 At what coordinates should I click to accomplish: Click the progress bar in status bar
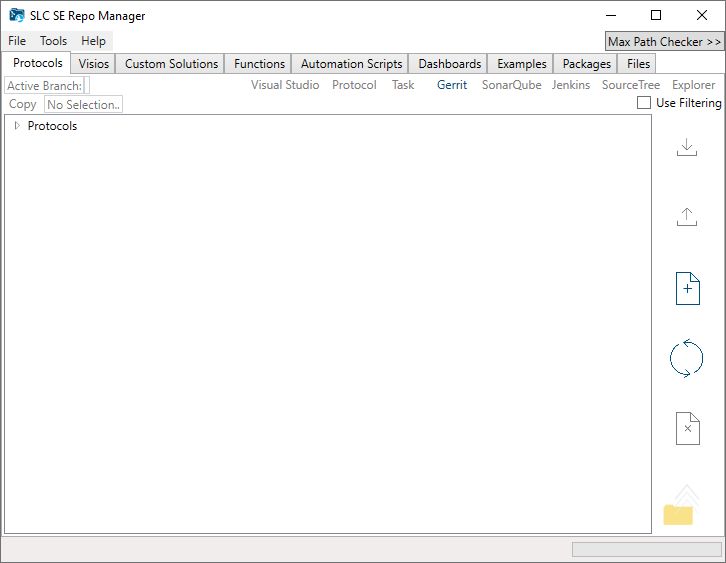coord(647,549)
